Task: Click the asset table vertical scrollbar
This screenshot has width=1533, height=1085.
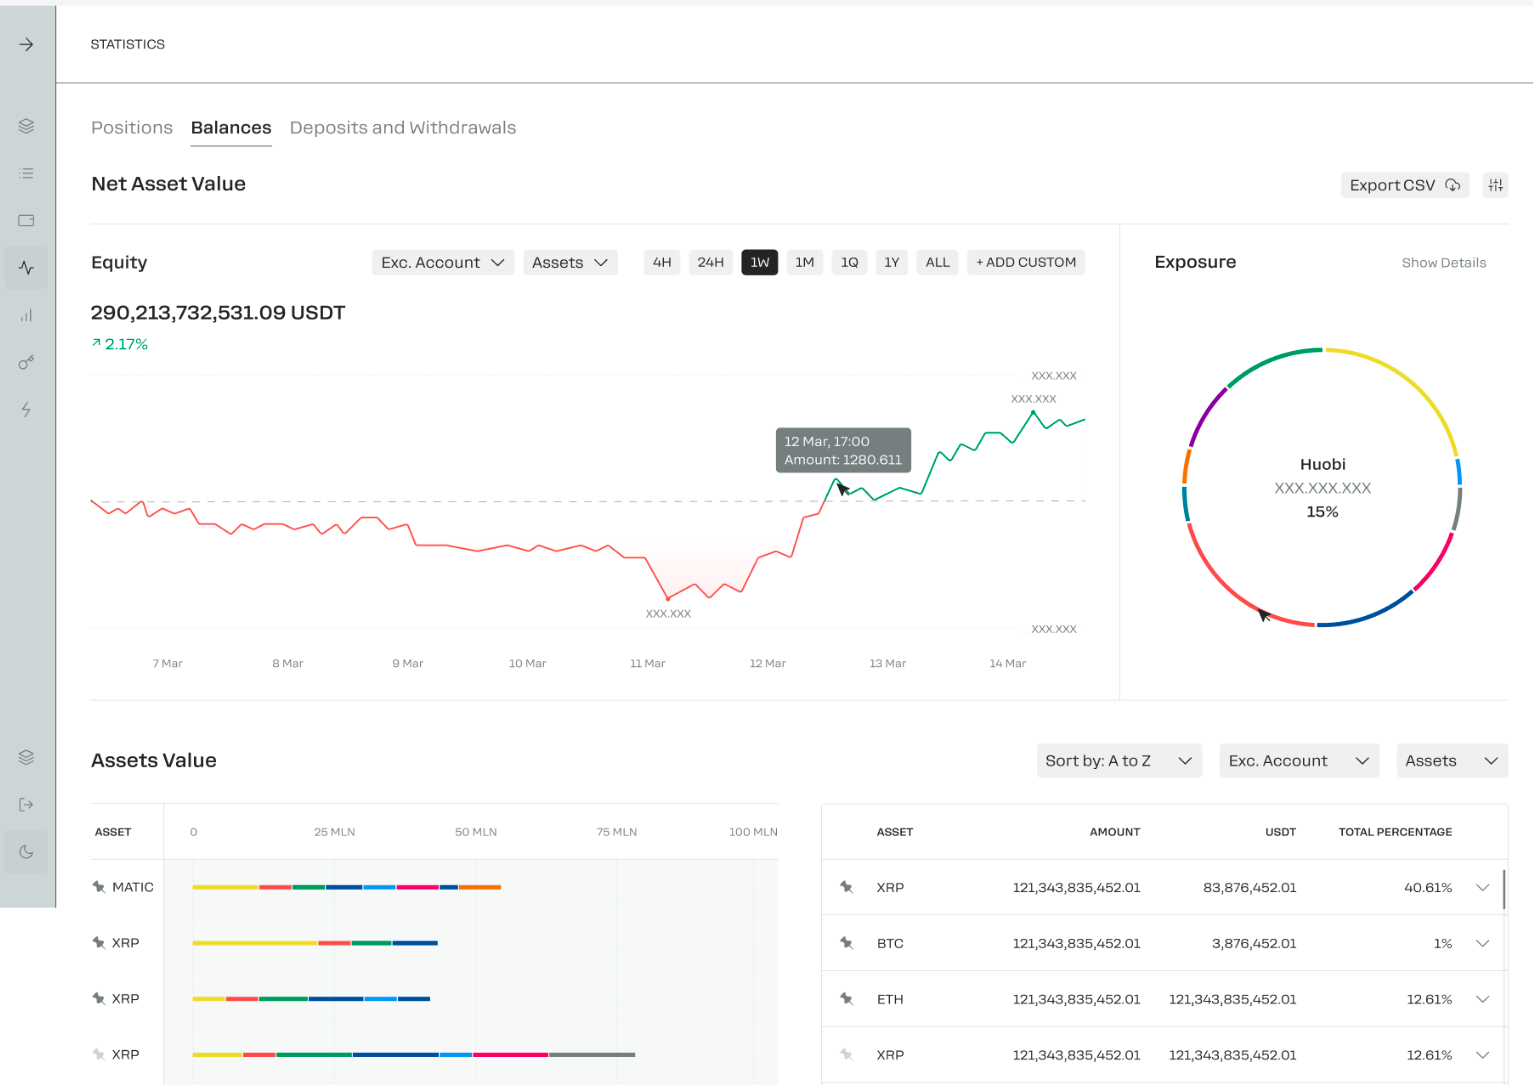Action: (x=1504, y=889)
